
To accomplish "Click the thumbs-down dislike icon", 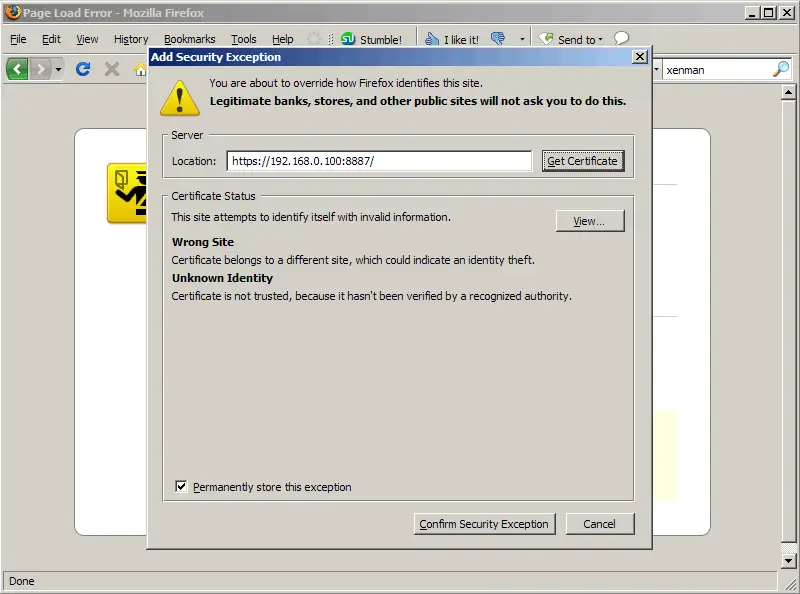I will tap(497, 38).
